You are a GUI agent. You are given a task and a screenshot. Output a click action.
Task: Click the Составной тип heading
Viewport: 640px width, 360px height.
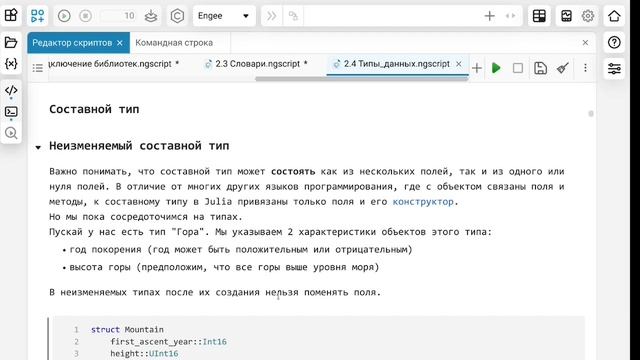[x=94, y=109]
